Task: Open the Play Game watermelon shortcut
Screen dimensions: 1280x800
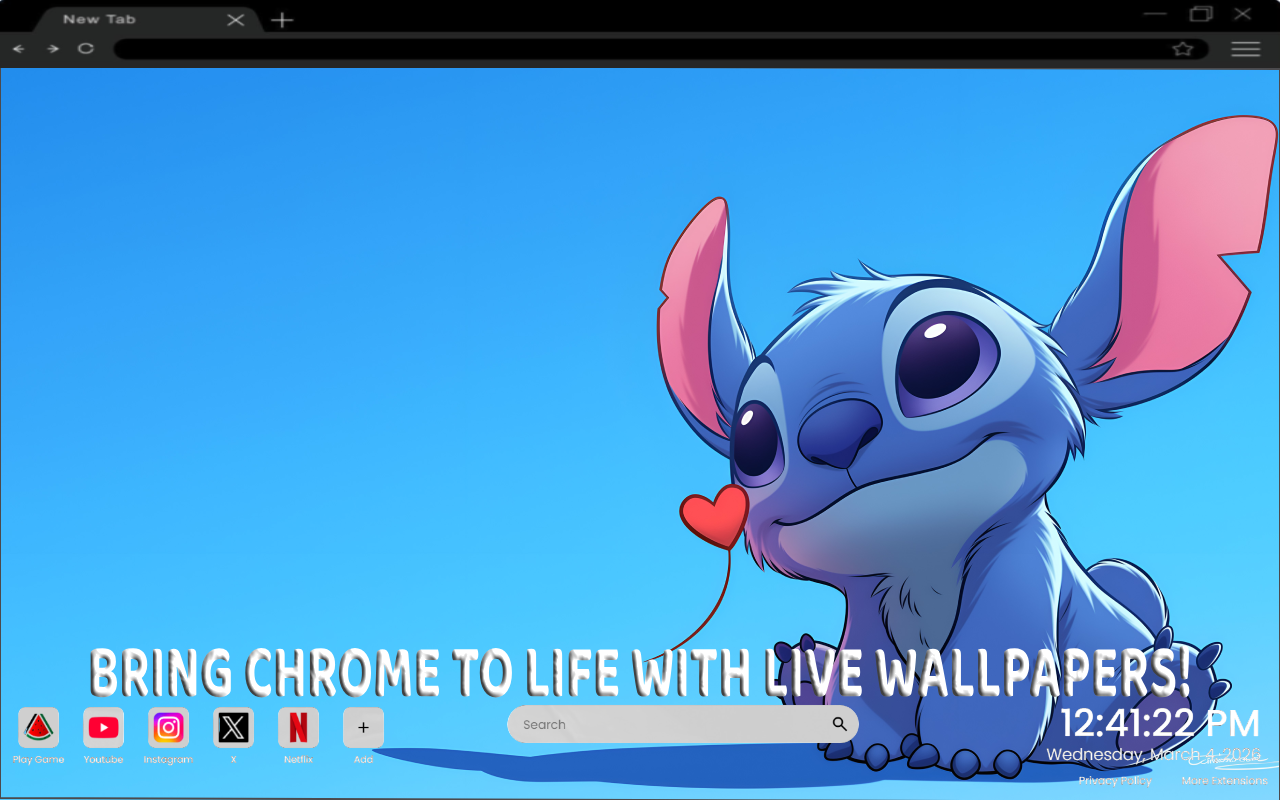Action: tap(38, 728)
